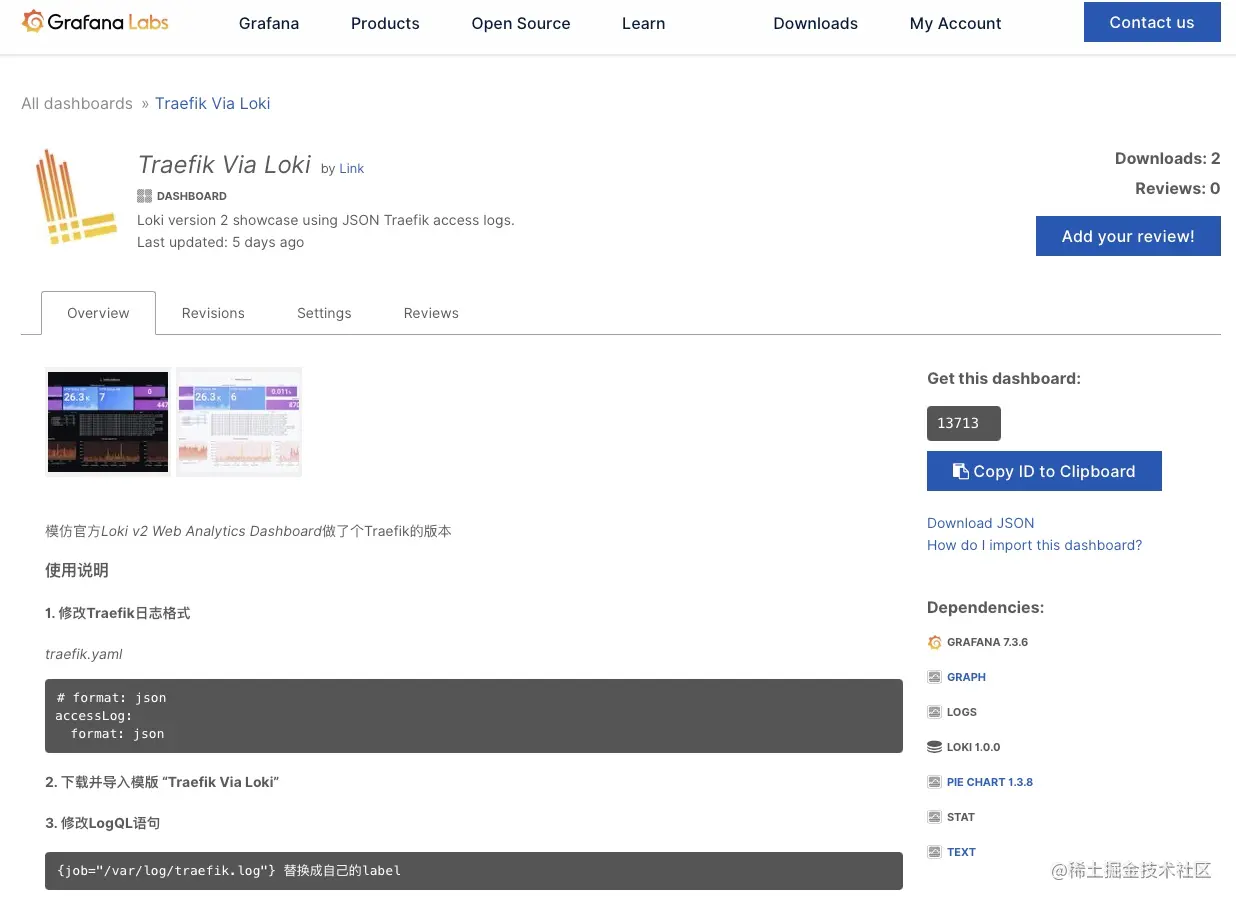The height and width of the screenshot is (905, 1236).
Task: Click the STAT dependency text
Action: pos(961,817)
